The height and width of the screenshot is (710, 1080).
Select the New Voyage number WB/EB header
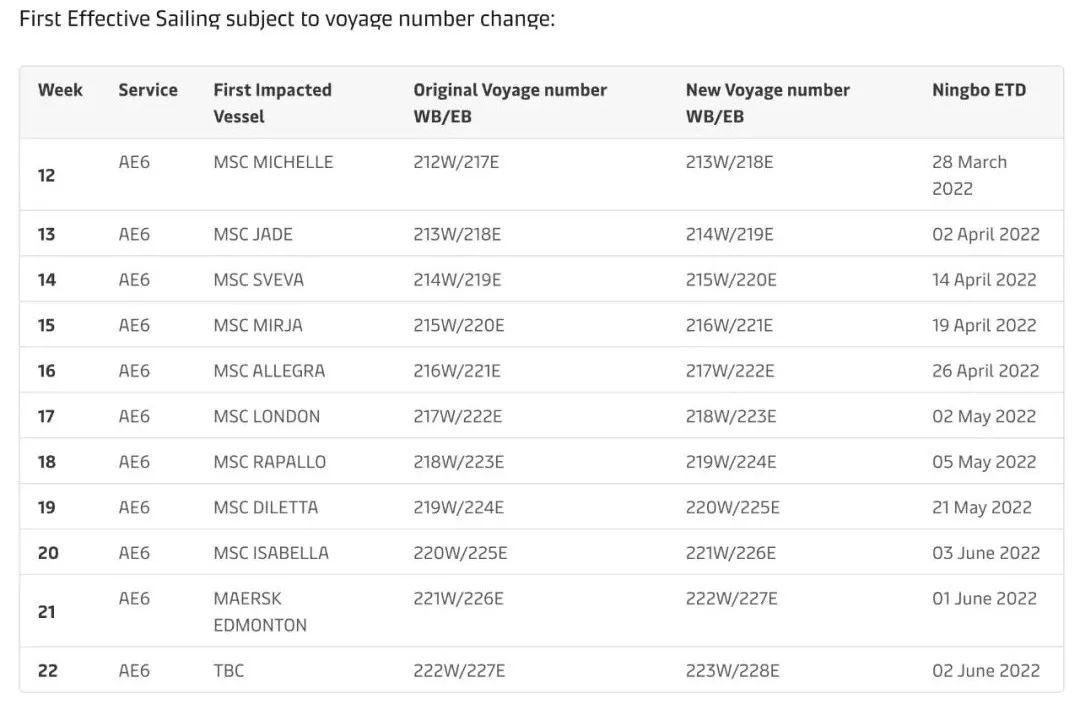(767, 102)
